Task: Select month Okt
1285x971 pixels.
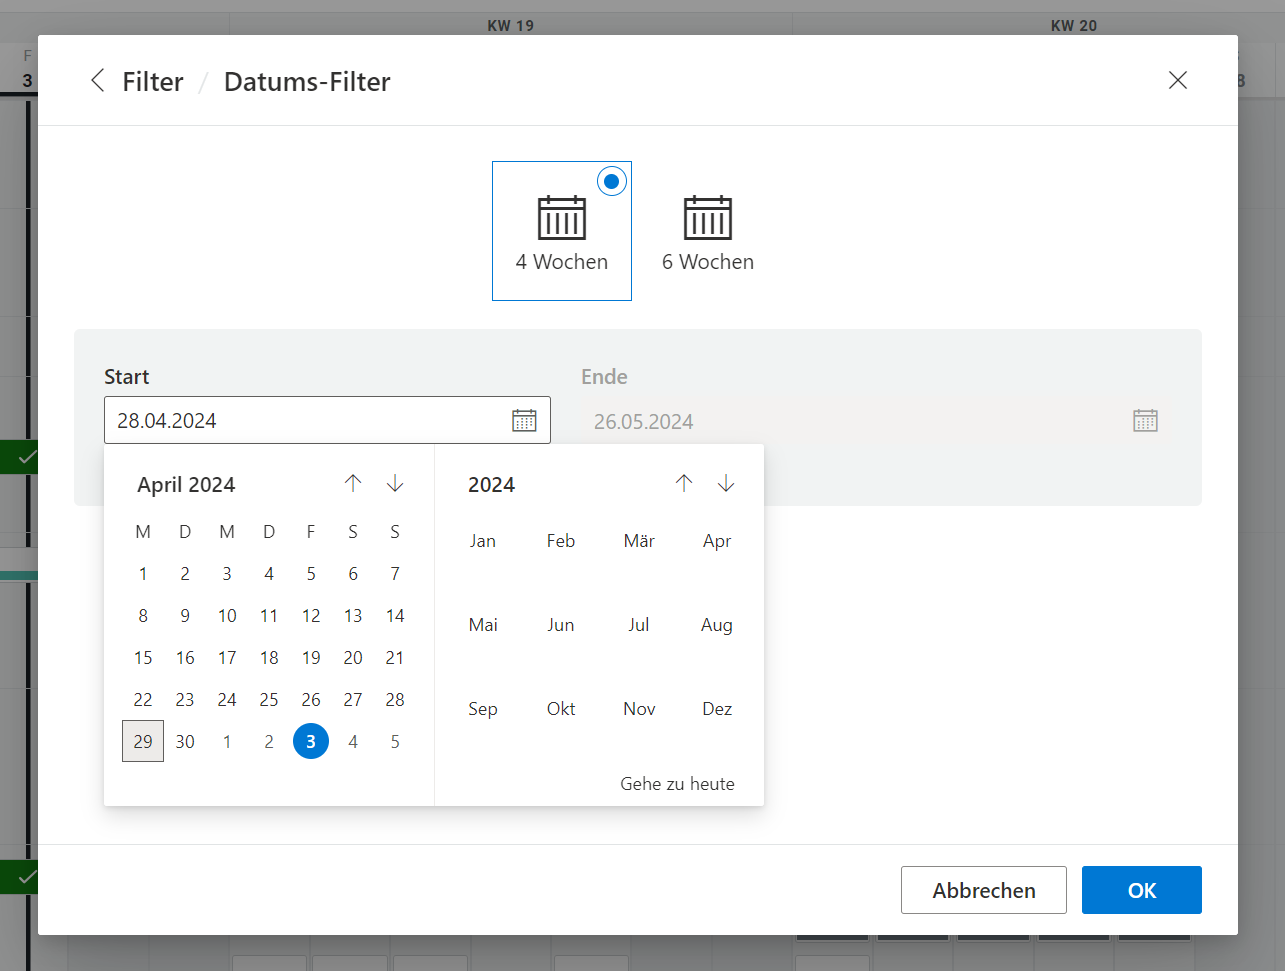Action: (561, 709)
